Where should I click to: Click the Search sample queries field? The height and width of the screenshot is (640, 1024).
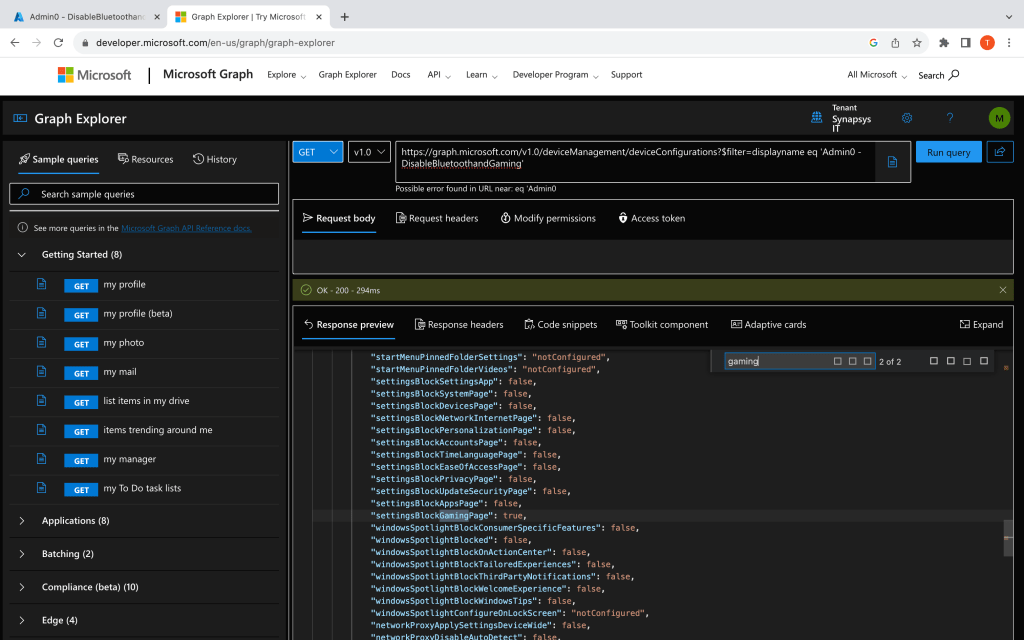(145, 194)
